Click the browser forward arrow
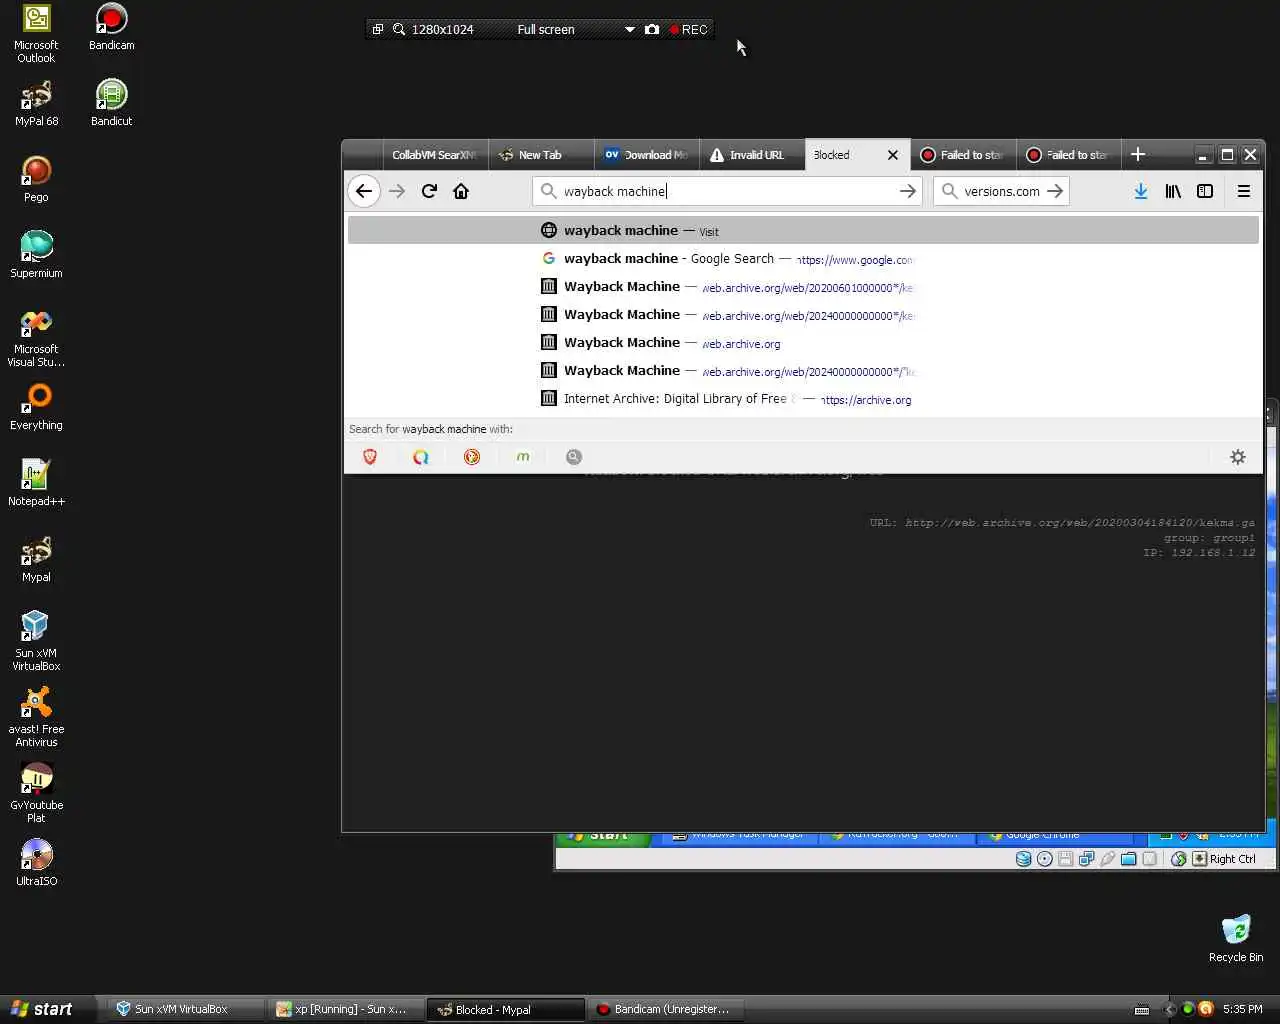Viewport: 1280px width, 1024px height. pyautogui.click(x=397, y=191)
